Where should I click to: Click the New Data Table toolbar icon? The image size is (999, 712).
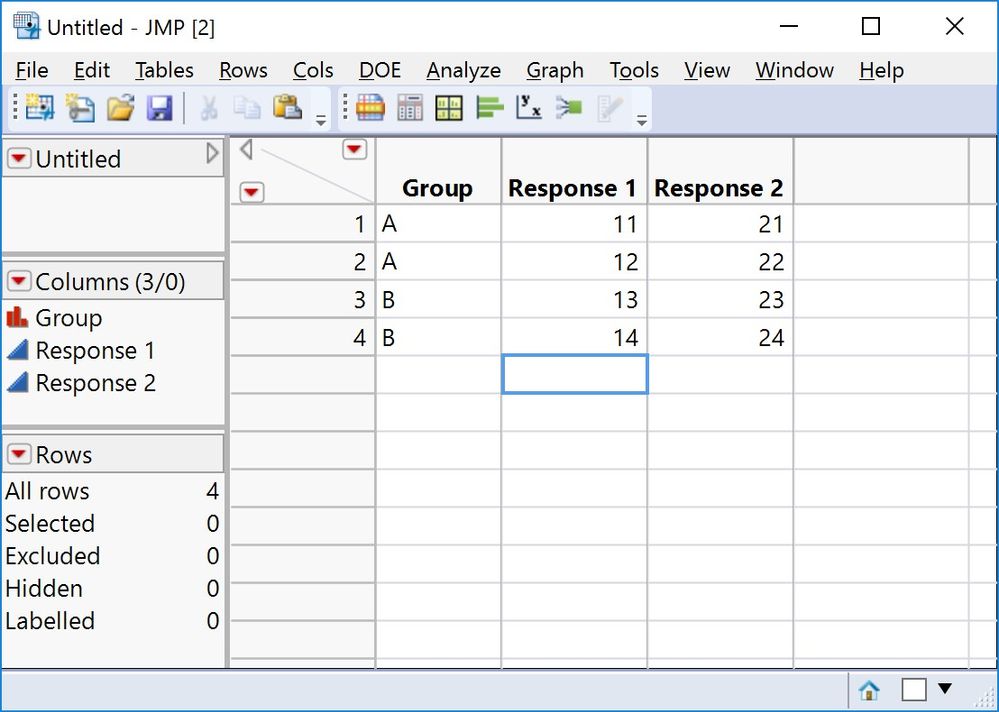tap(40, 108)
